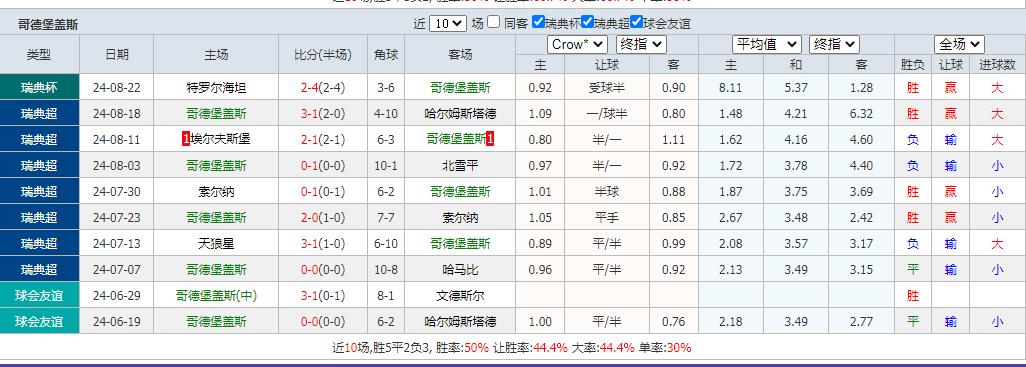Click the 哈马比 away team link

tap(460, 270)
